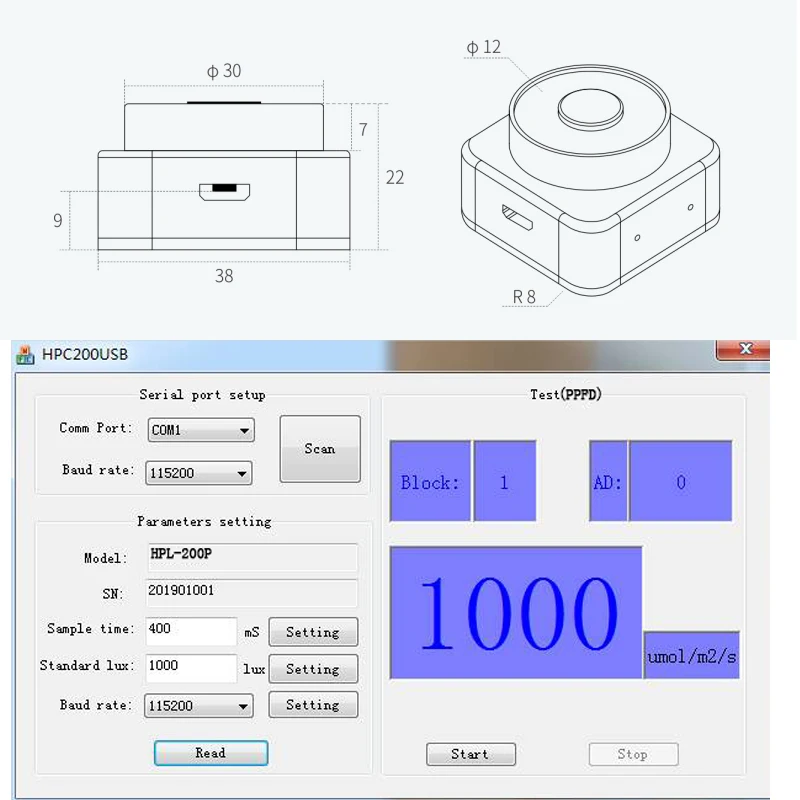
Task: Apply the Sample time Setting button
Action: click(x=313, y=632)
